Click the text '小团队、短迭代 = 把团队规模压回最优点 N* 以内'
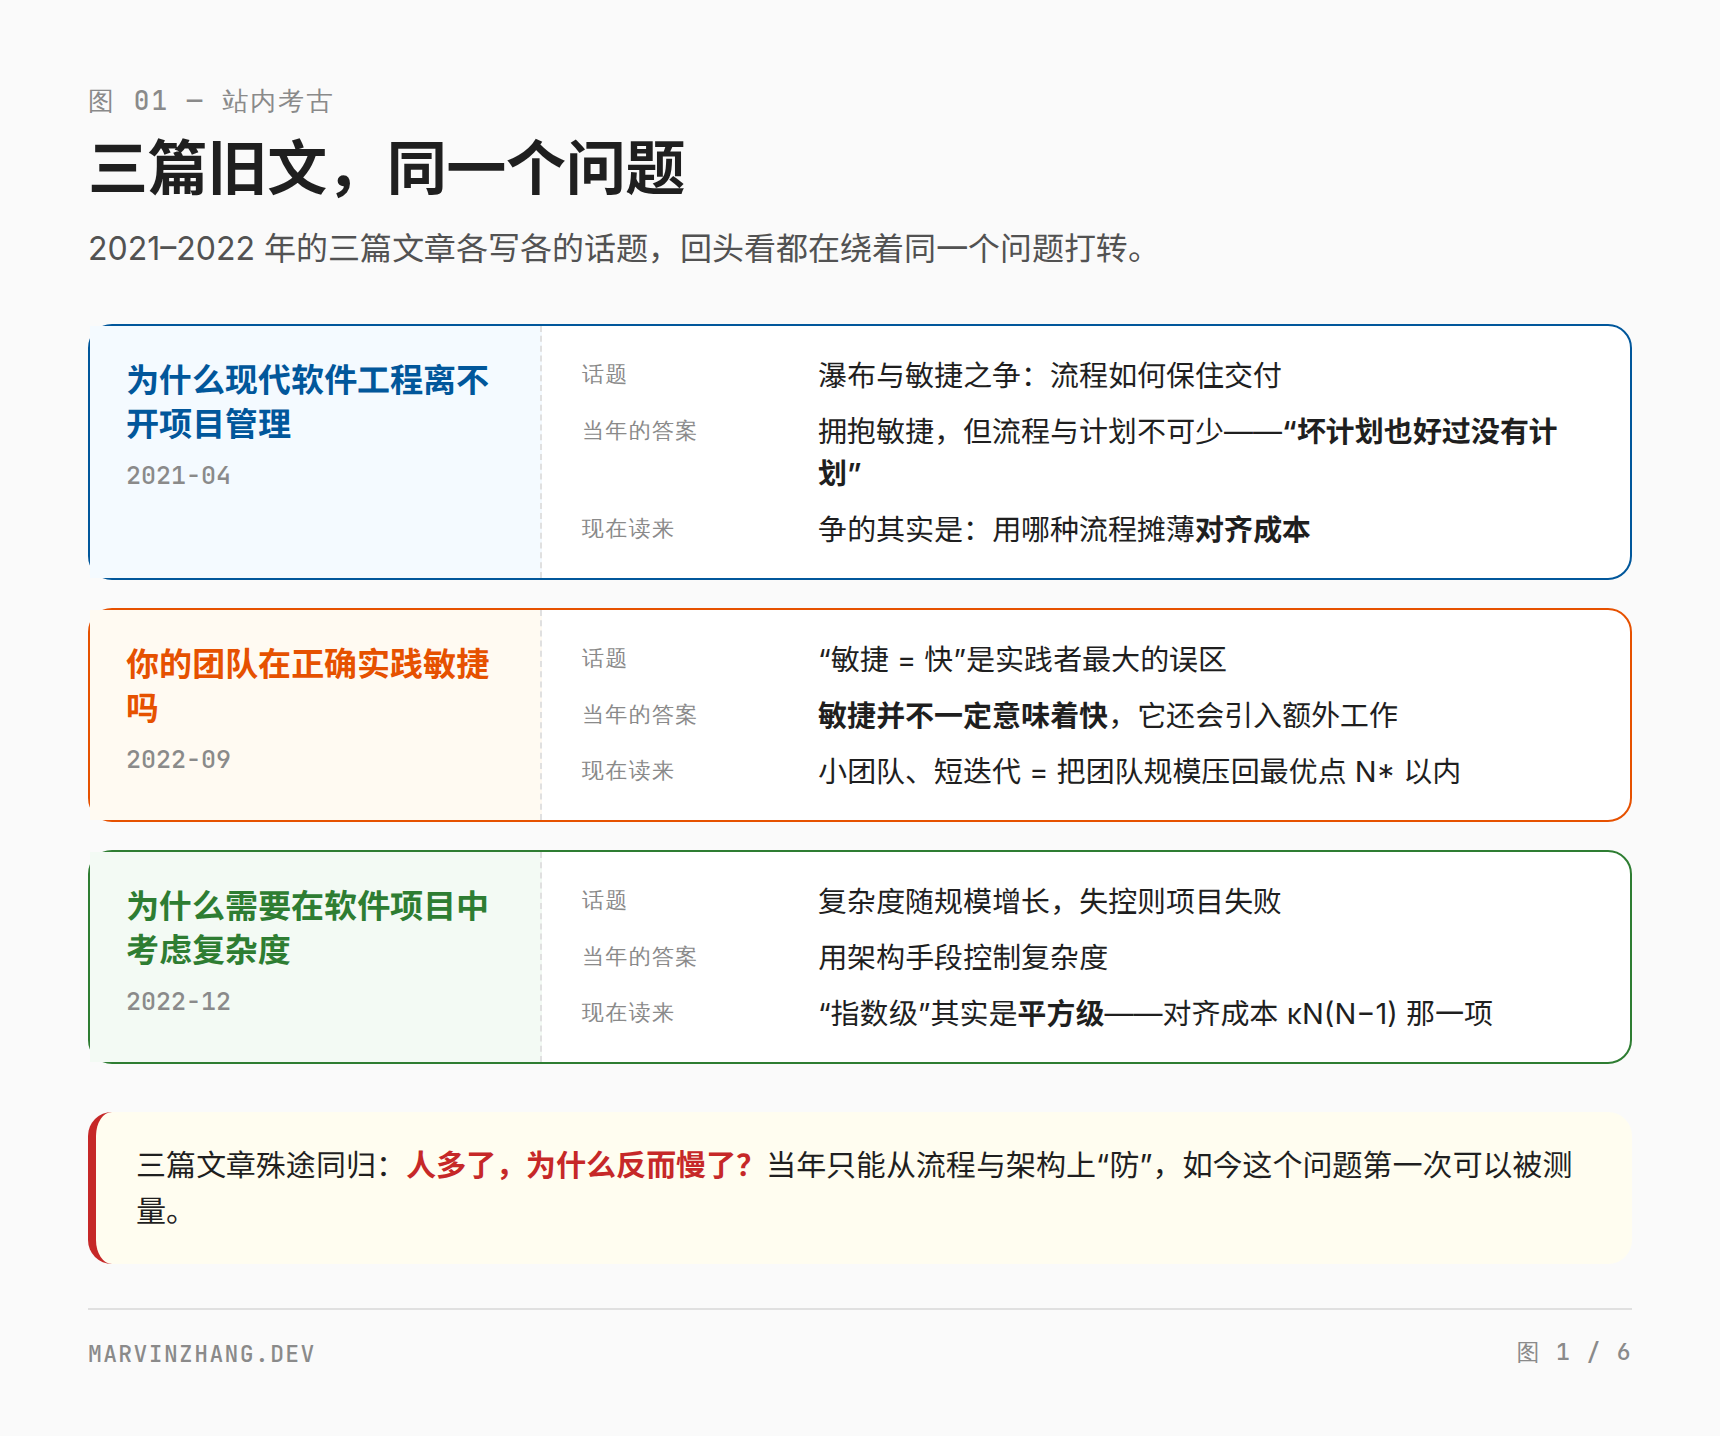This screenshot has width=1720, height=1438. click(x=1139, y=772)
